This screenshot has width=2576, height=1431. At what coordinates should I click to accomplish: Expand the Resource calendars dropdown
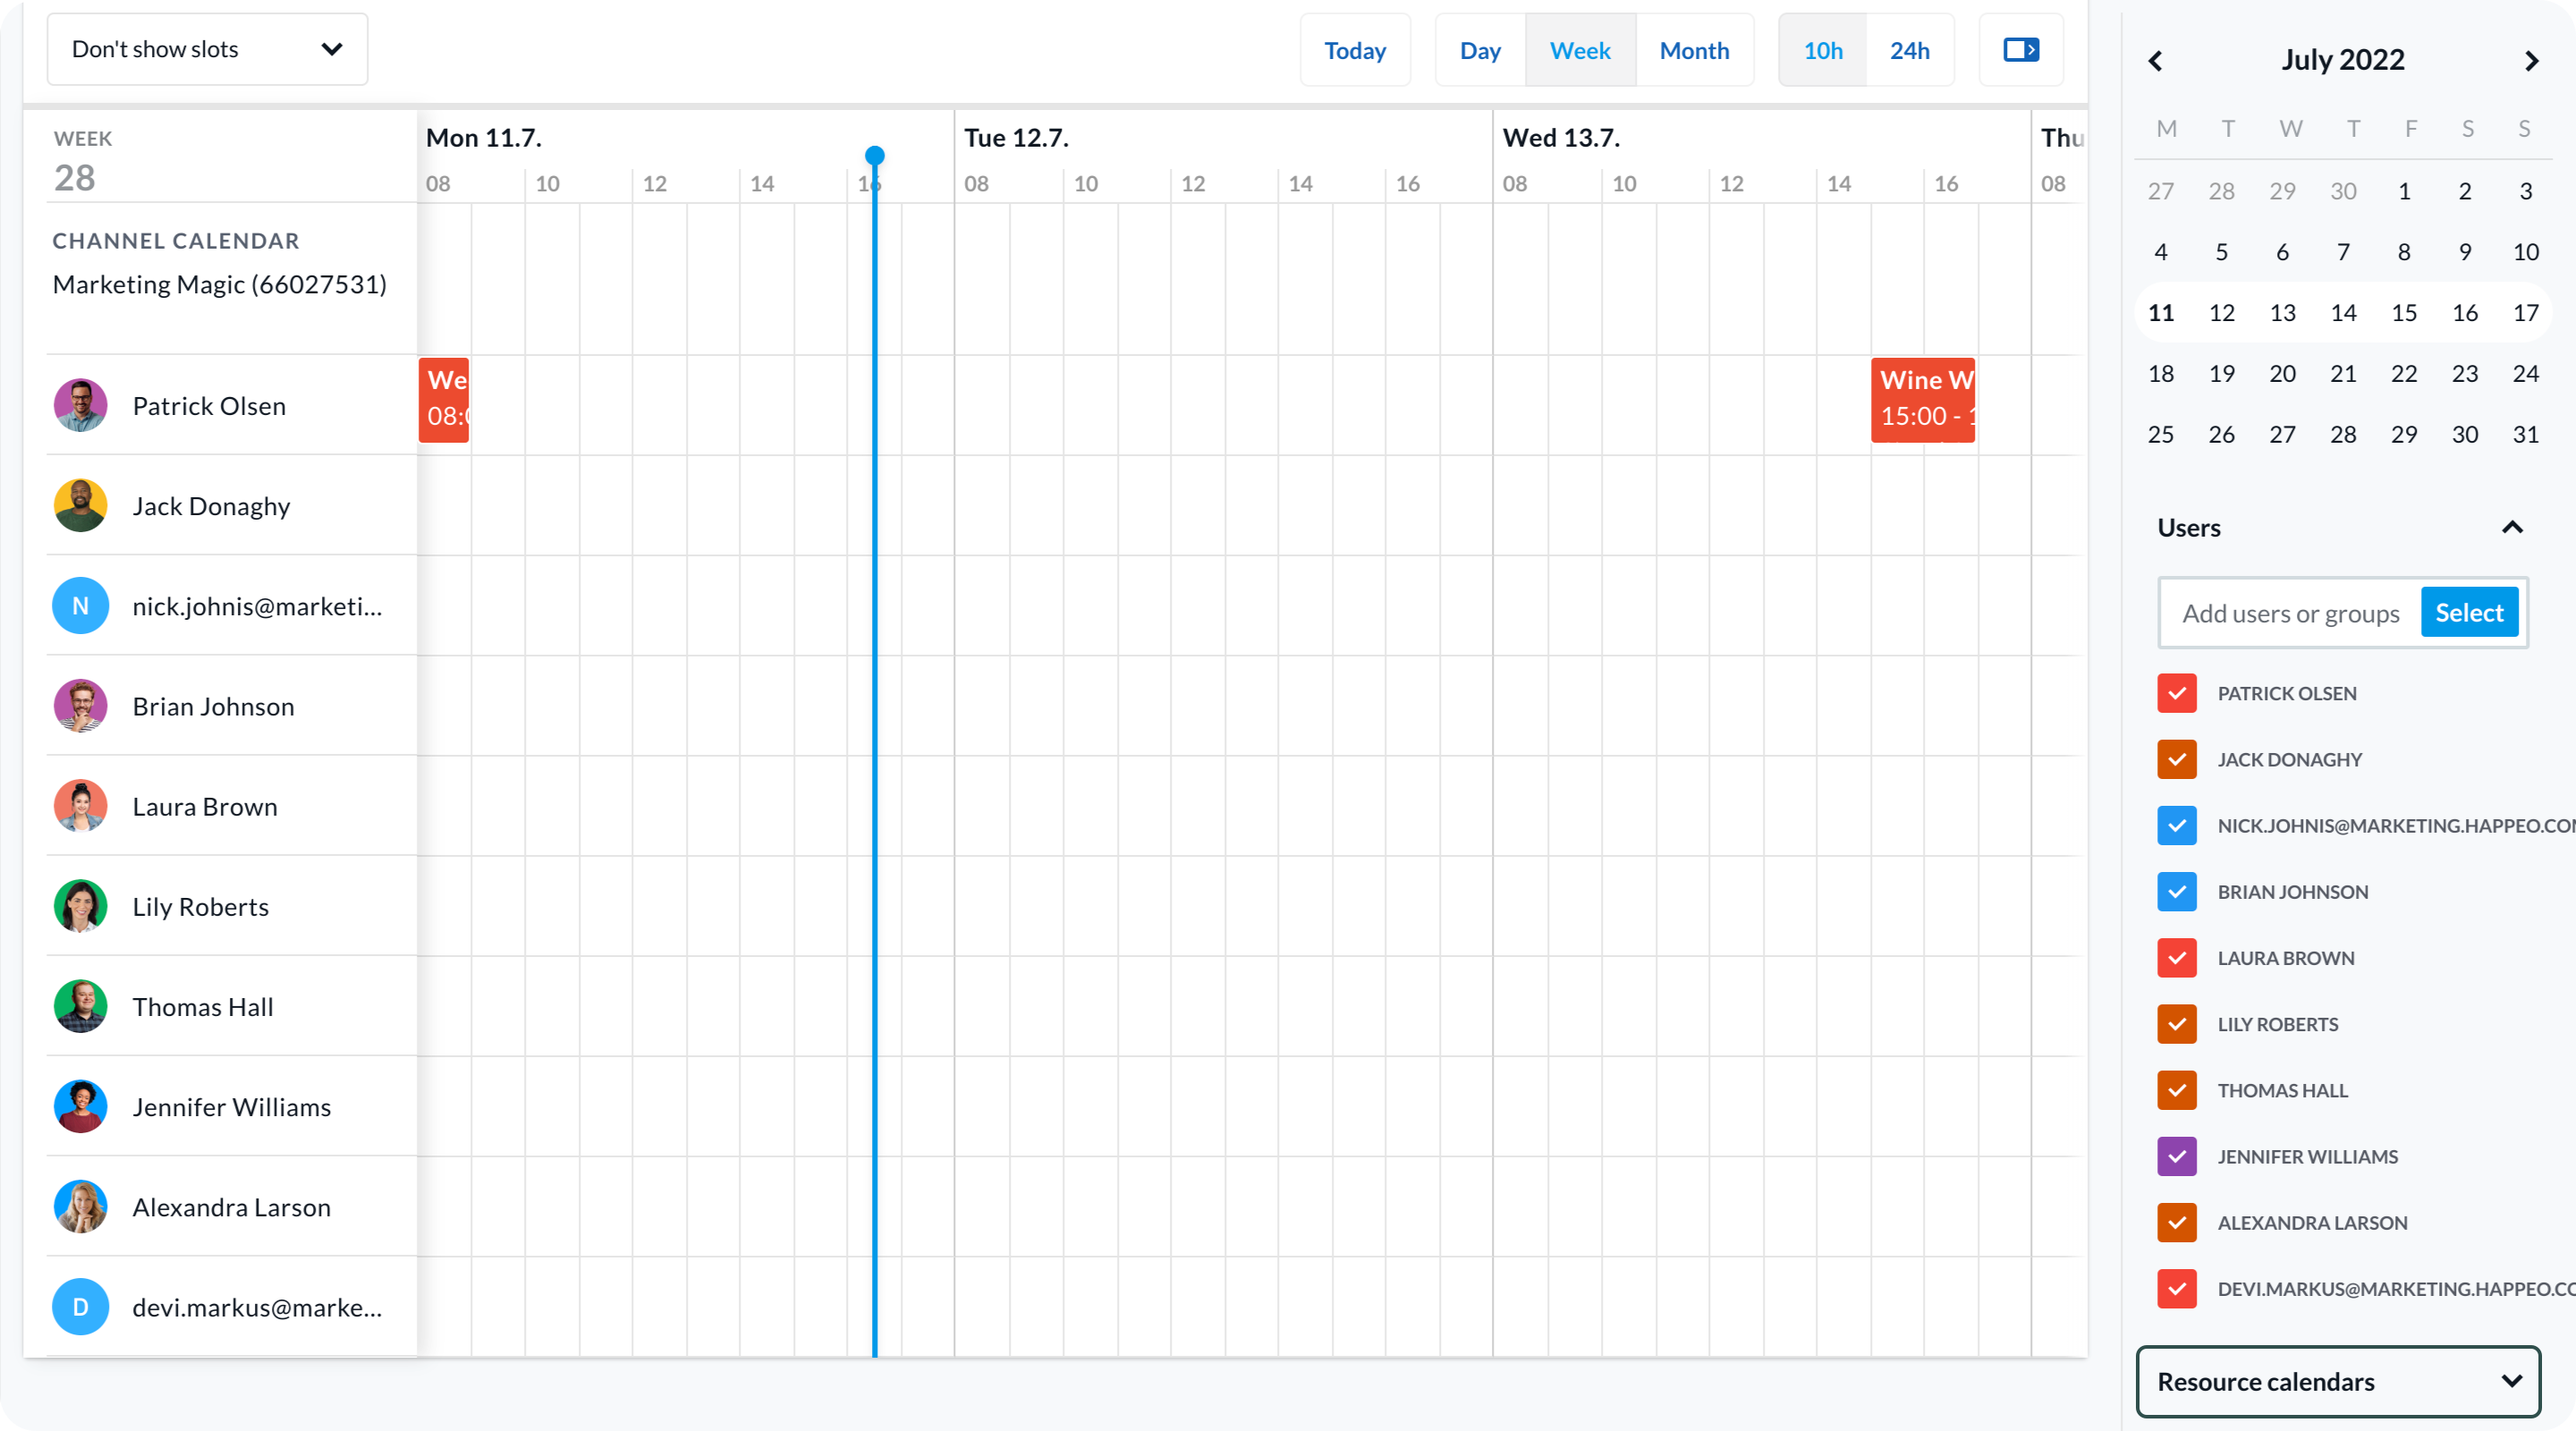(x=2337, y=1381)
